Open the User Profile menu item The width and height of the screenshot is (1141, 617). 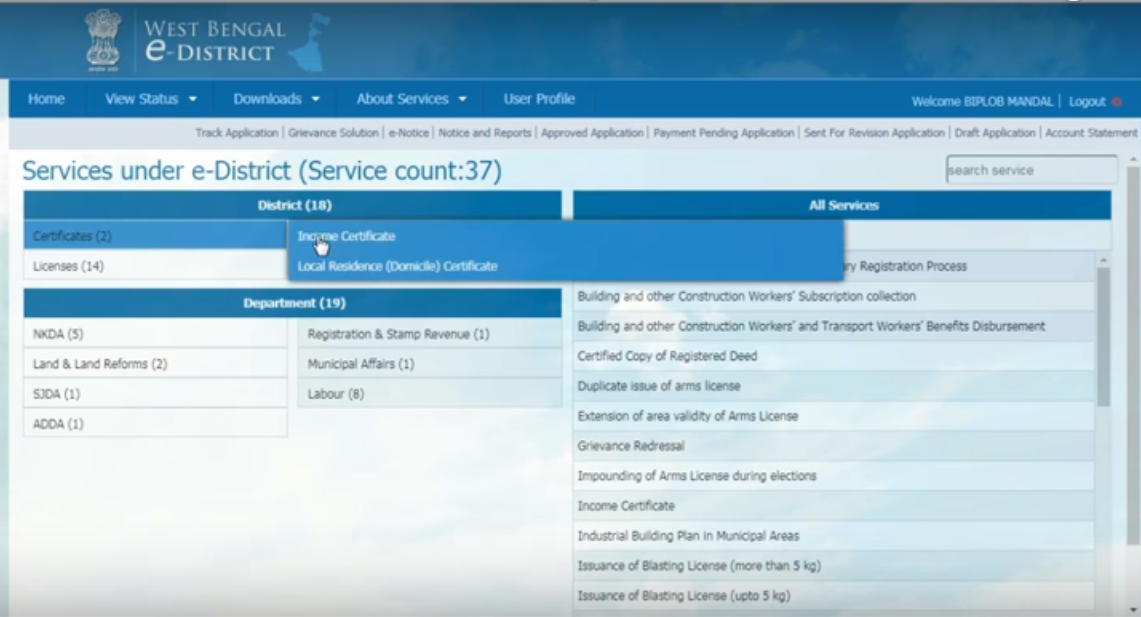[539, 99]
